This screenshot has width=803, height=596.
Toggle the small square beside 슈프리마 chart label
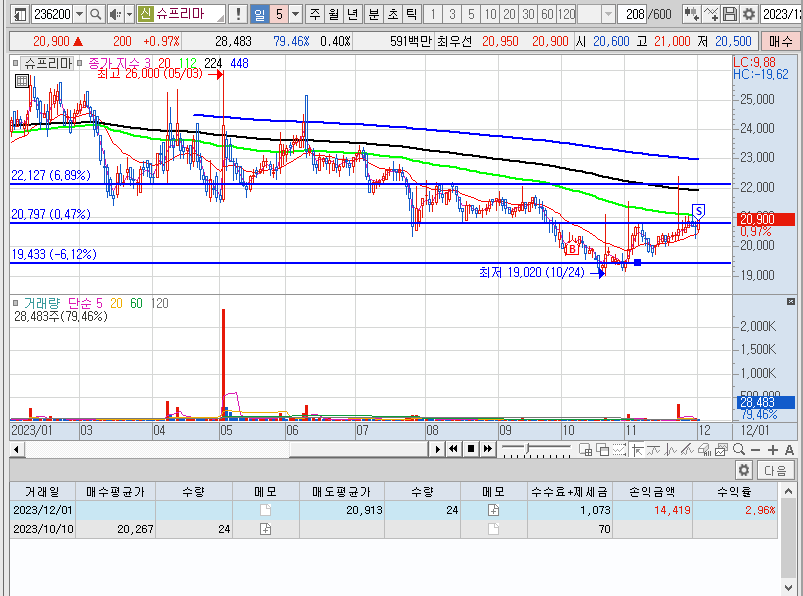coord(15,63)
